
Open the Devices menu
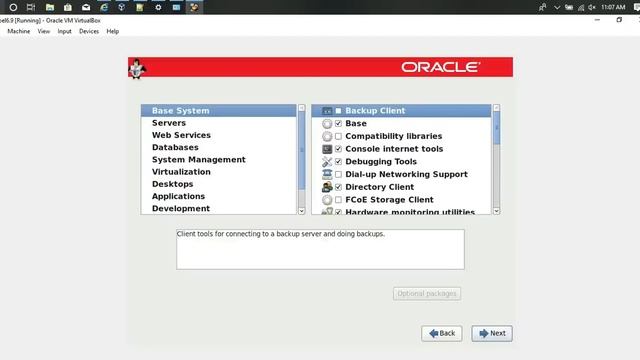point(89,31)
